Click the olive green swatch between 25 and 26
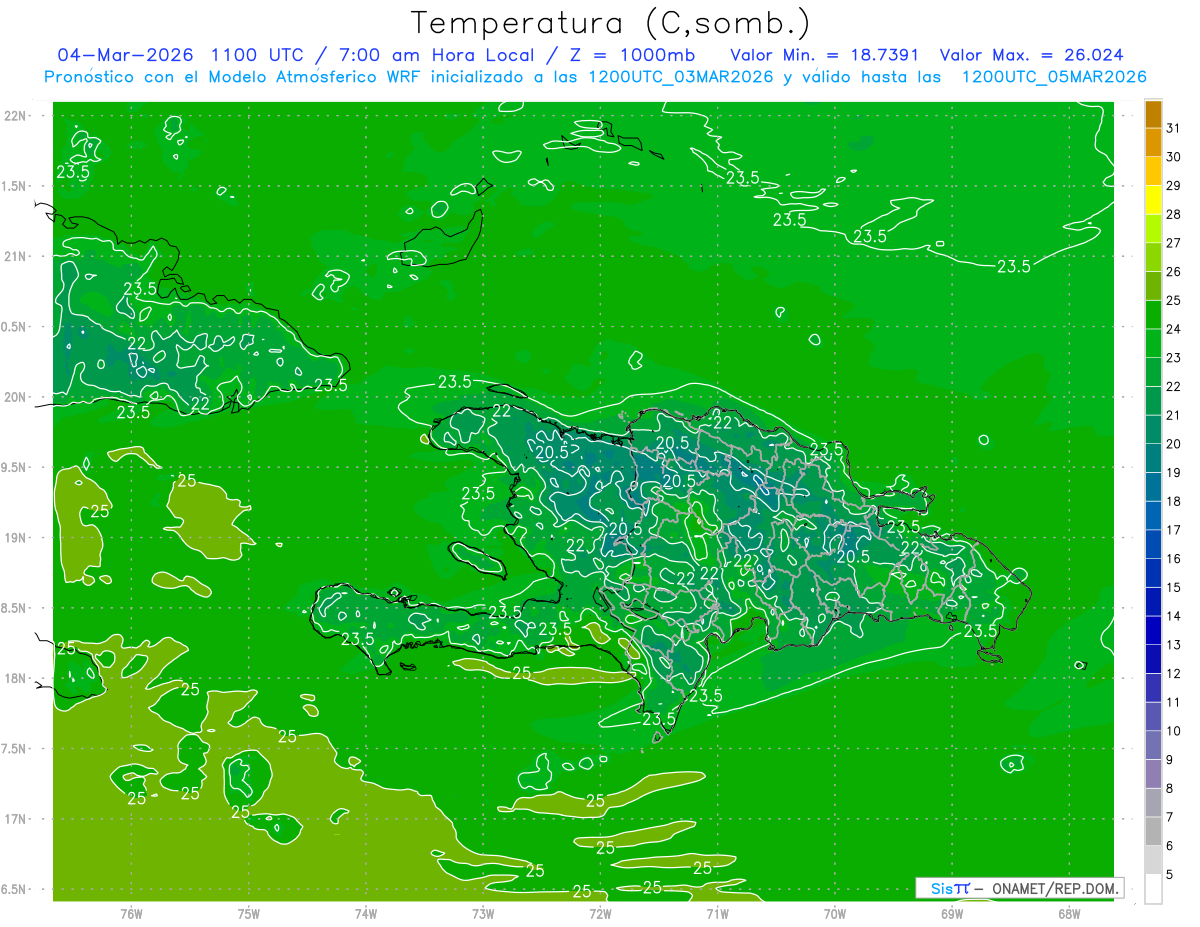The height and width of the screenshot is (927, 1200). 1153,286
